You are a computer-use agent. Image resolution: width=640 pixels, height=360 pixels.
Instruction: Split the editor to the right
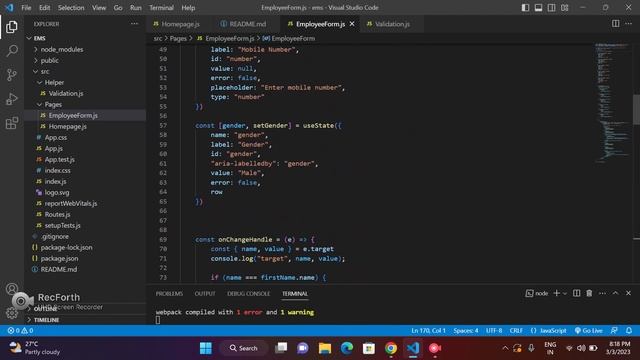point(616,24)
